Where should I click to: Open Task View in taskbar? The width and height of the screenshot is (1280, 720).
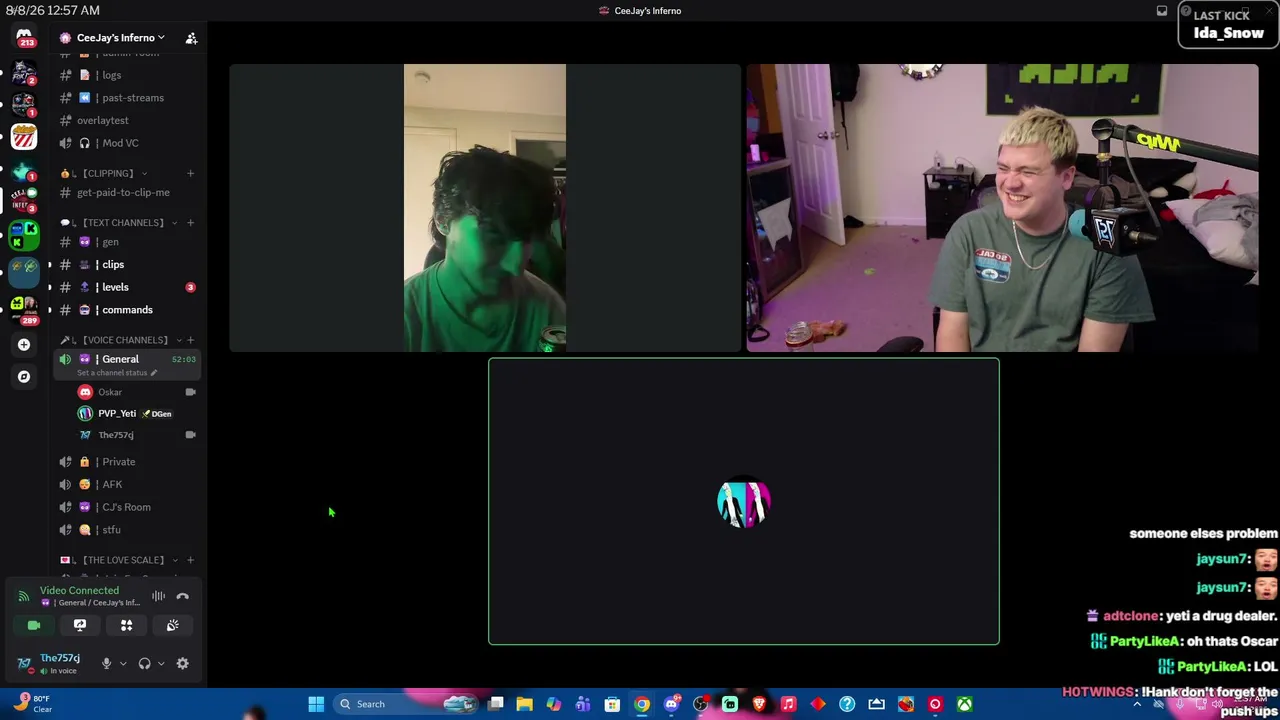495,704
